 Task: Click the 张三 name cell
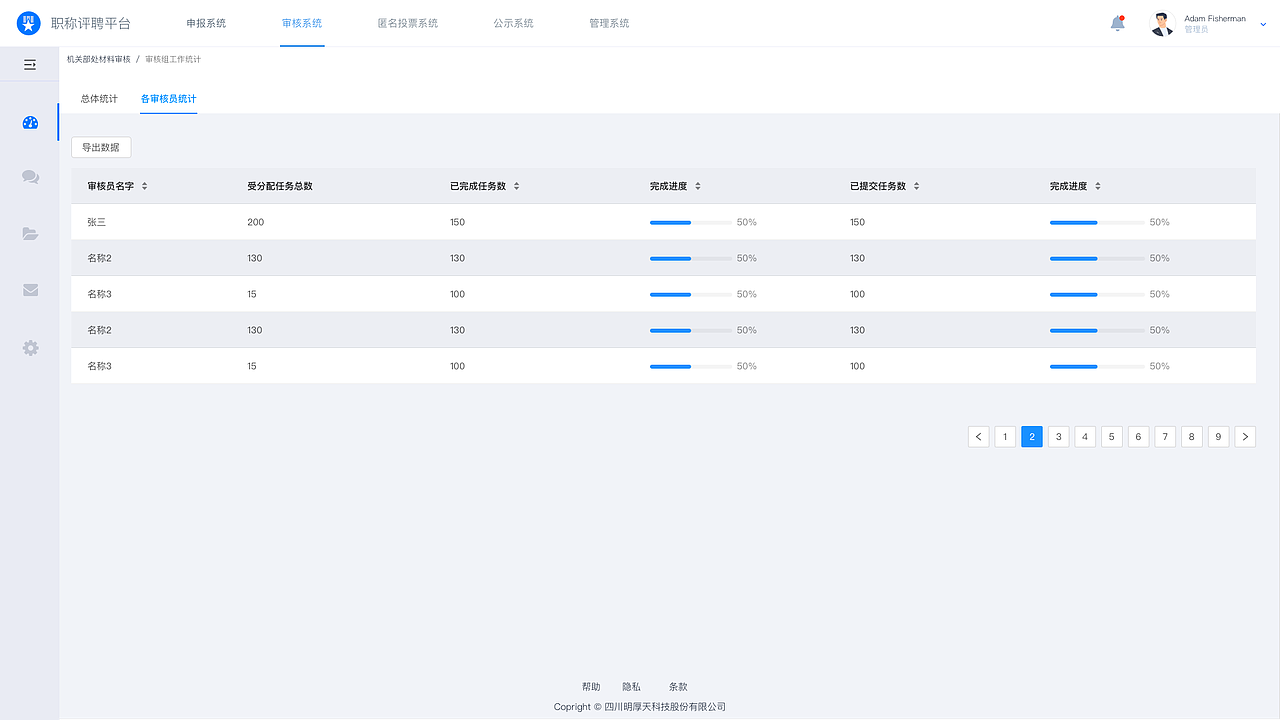click(x=97, y=222)
